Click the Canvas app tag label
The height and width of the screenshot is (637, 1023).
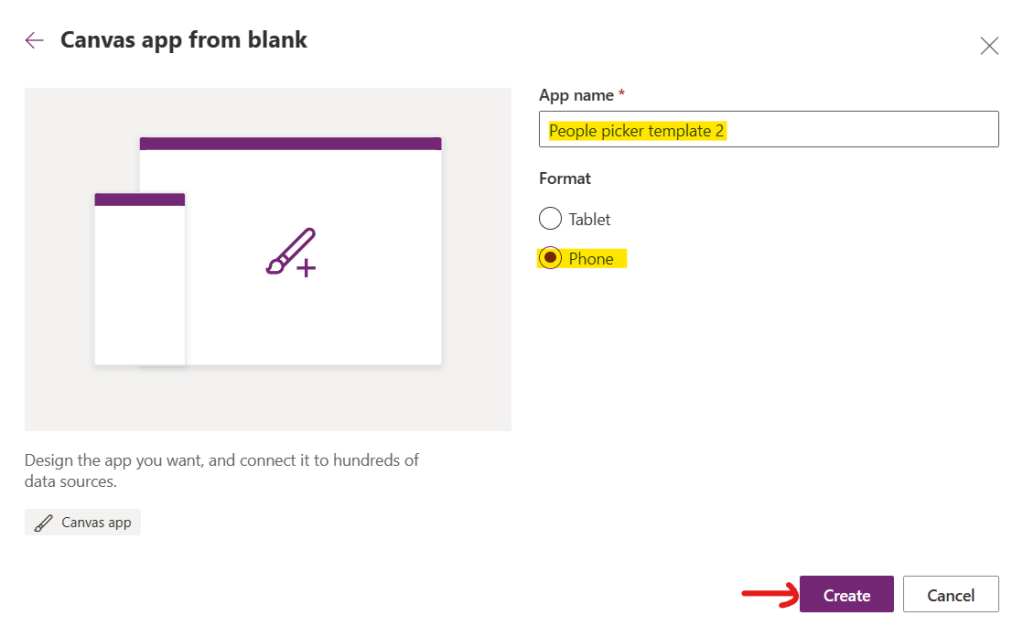[x=96, y=522]
